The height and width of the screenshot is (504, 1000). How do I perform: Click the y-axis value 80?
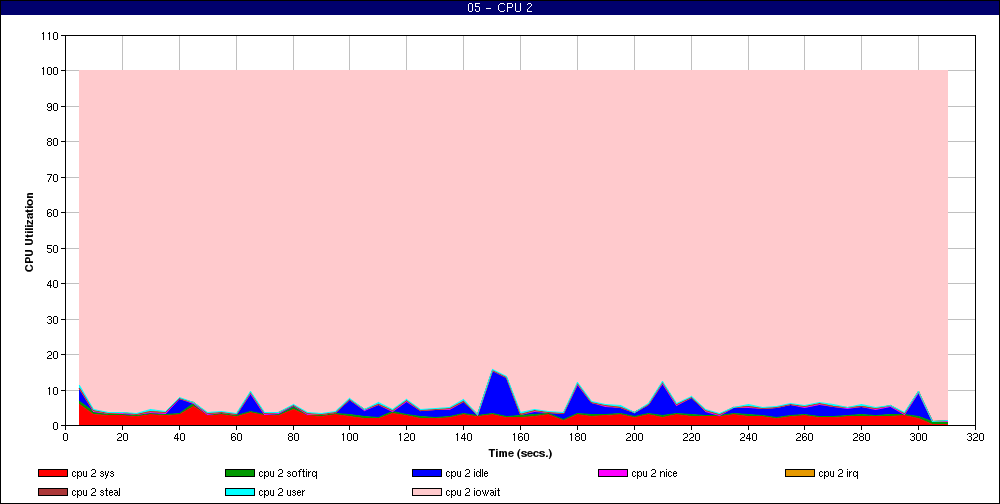[53, 142]
